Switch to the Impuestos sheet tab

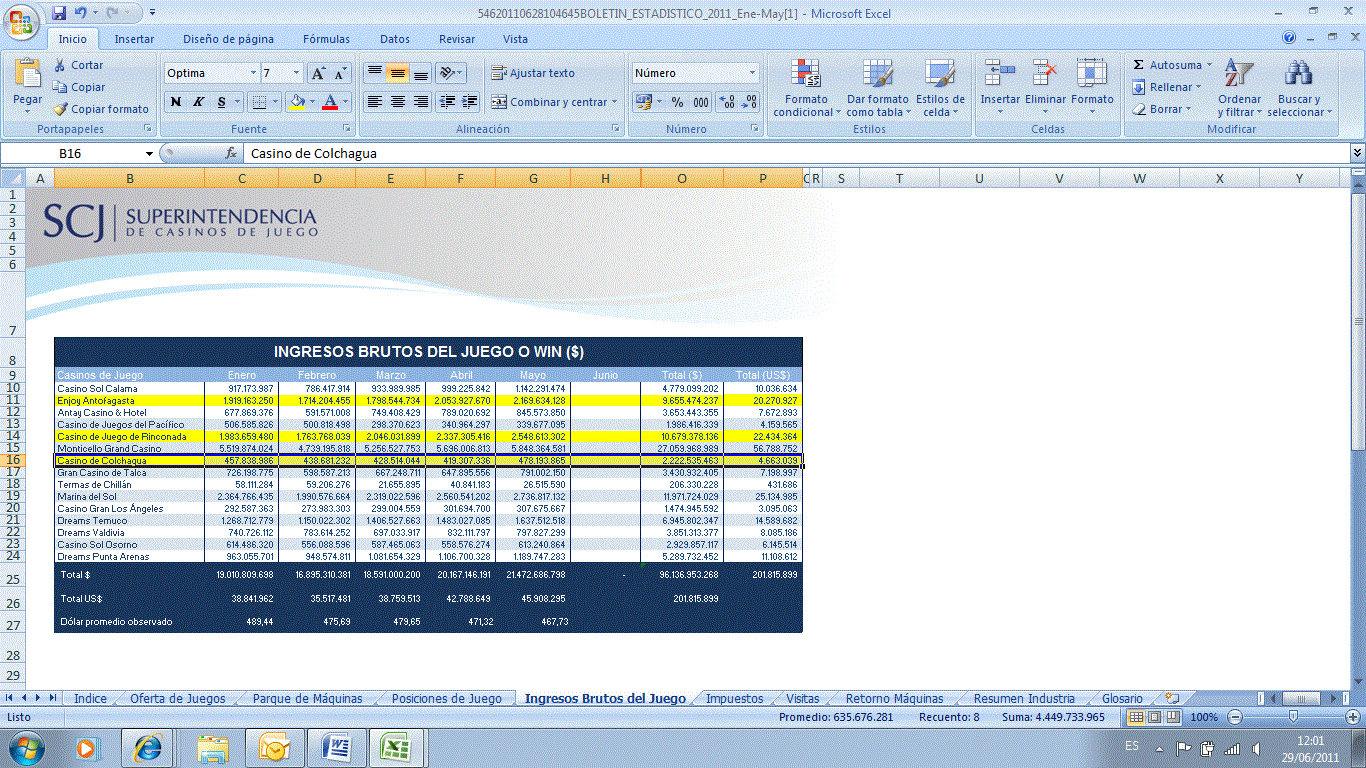click(x=734, y=698)
